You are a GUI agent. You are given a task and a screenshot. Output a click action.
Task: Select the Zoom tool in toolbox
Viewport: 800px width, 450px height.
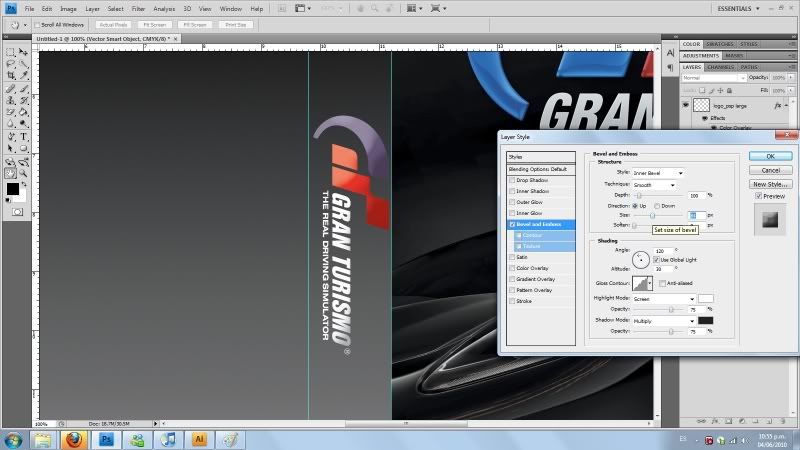pyautogui.click(x=23, y=173)
